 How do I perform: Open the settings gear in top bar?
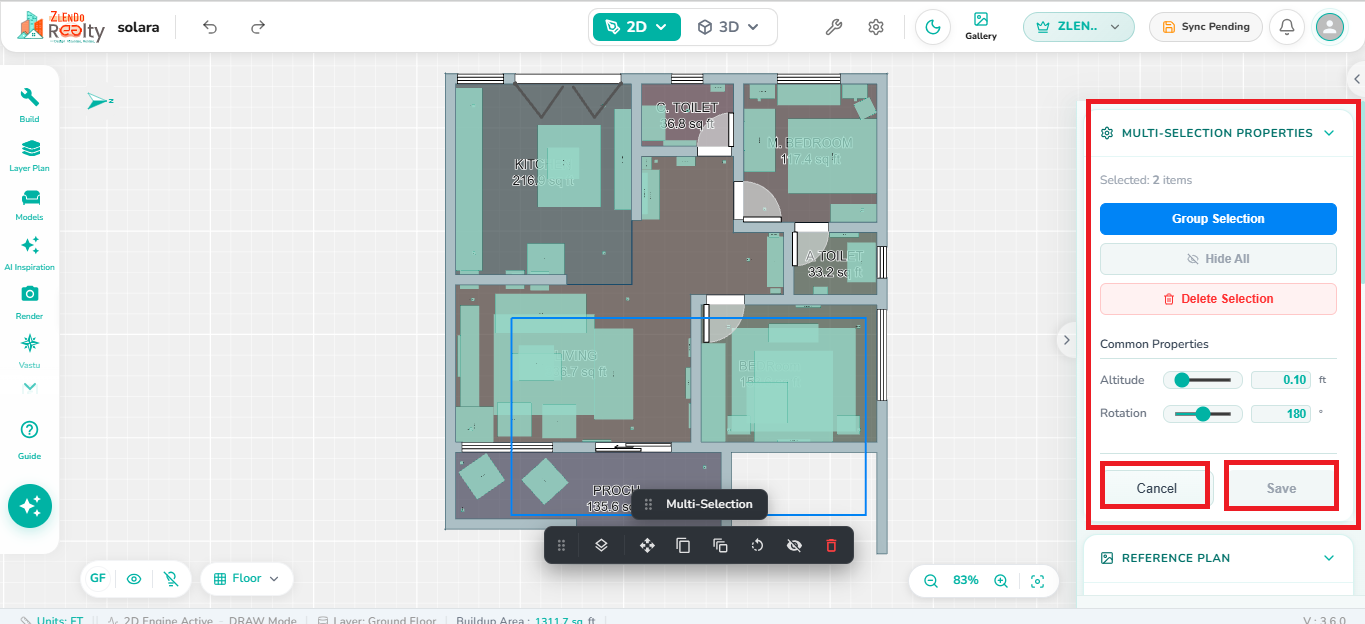coord(876,27)
